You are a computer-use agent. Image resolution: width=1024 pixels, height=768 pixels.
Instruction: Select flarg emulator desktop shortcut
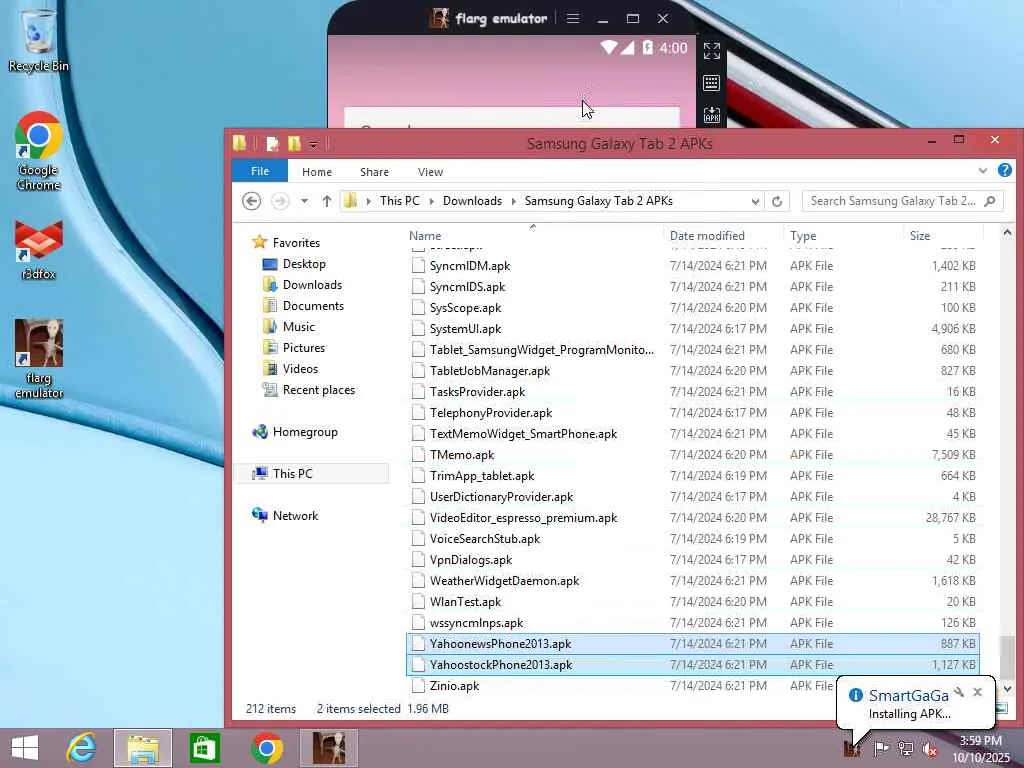pos(39,359)
